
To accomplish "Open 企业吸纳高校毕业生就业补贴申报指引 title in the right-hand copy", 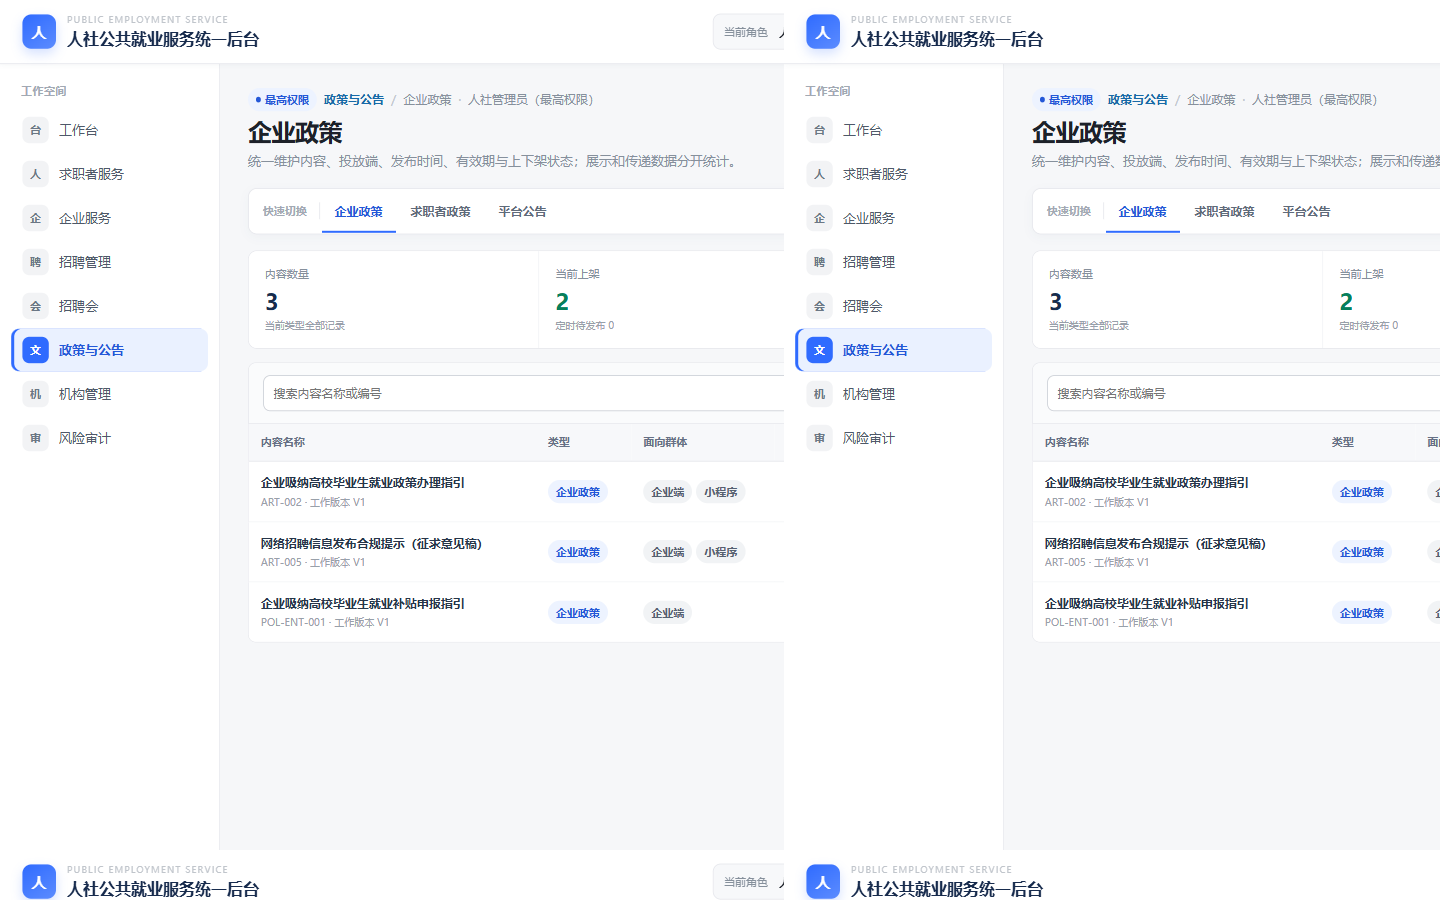I will click(1147, 604).
